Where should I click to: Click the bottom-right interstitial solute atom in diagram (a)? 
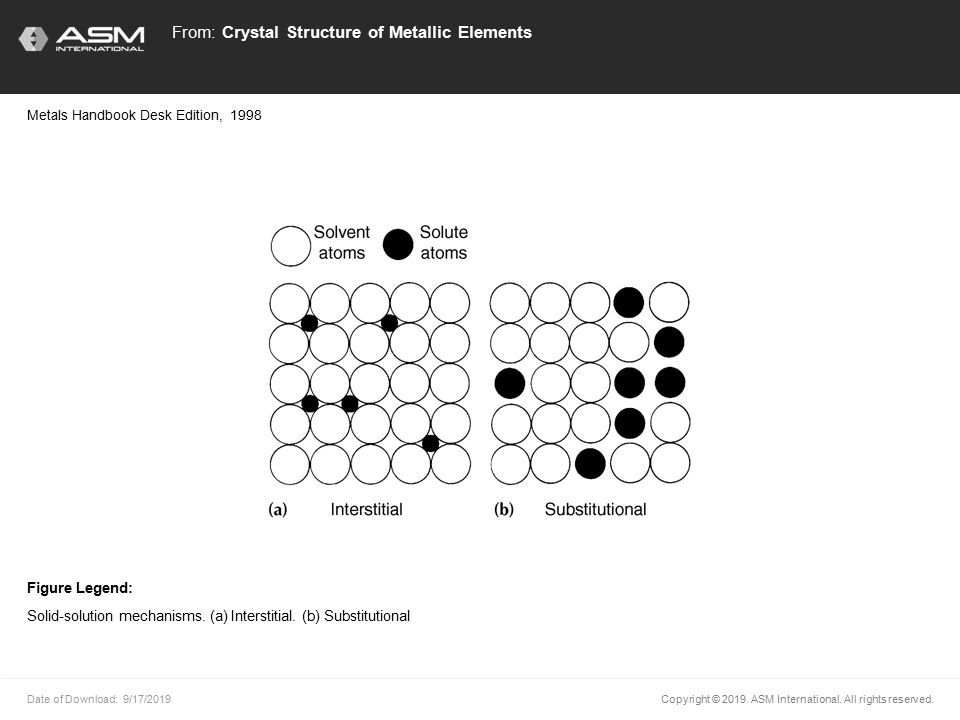click(x=430, y=443)
